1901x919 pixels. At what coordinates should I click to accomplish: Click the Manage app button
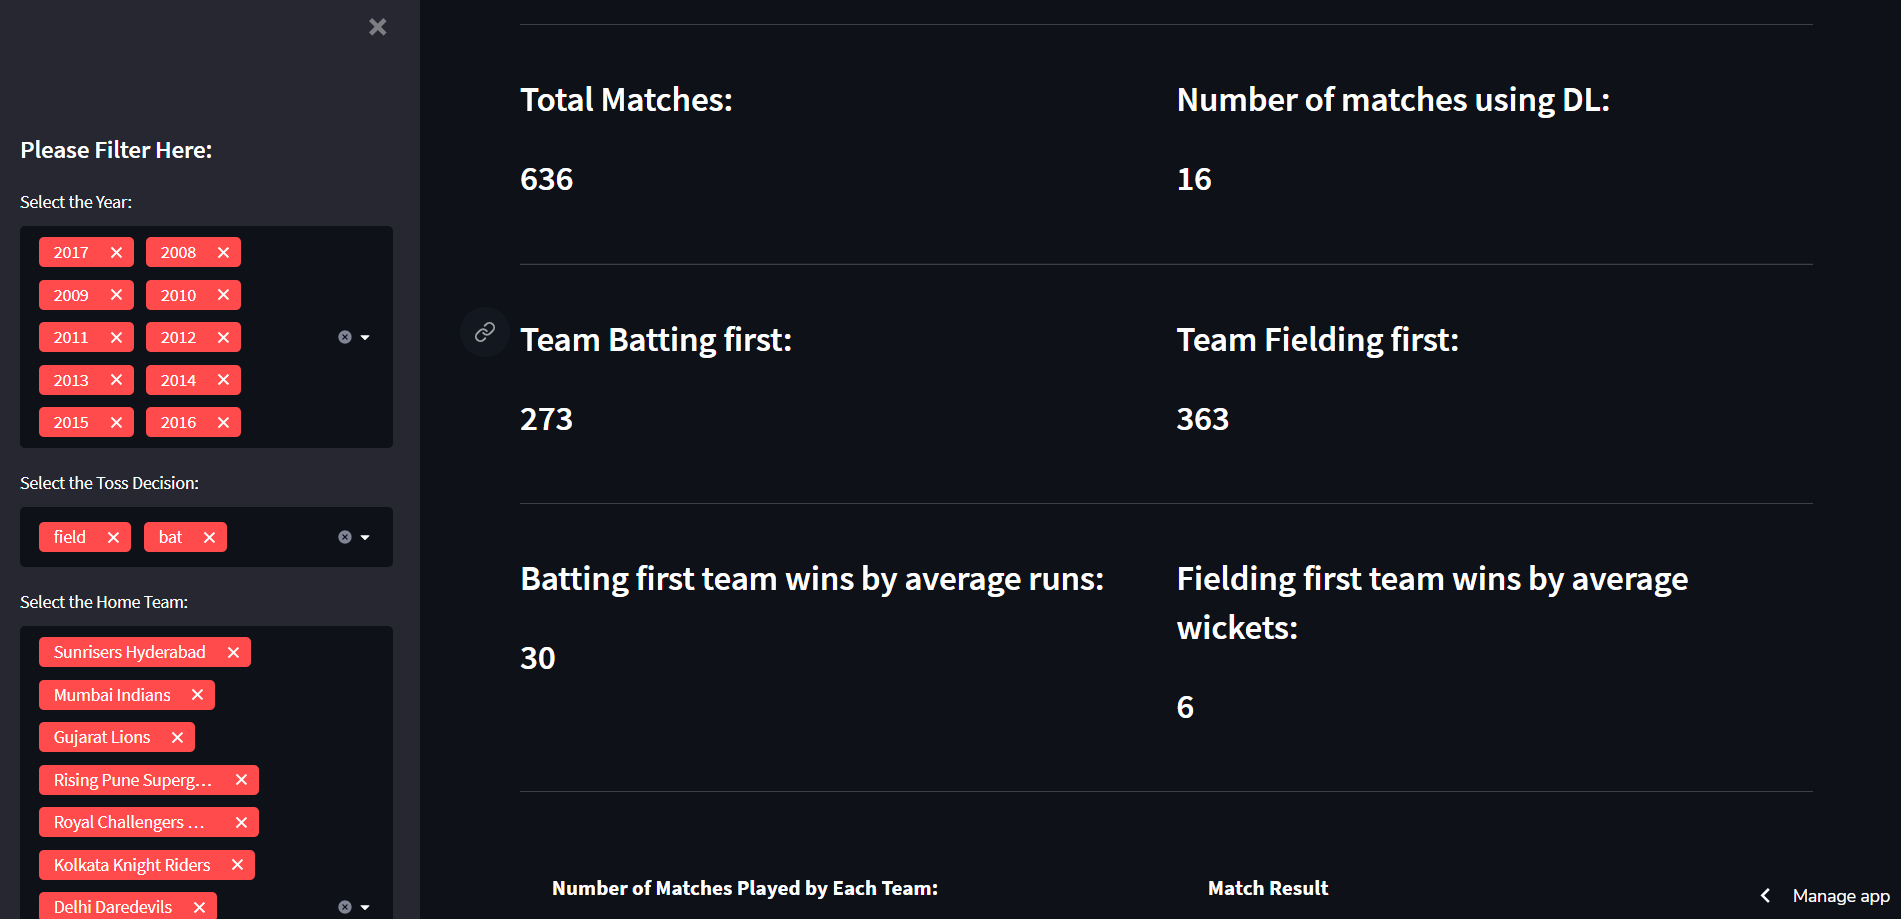[1841, 896]
